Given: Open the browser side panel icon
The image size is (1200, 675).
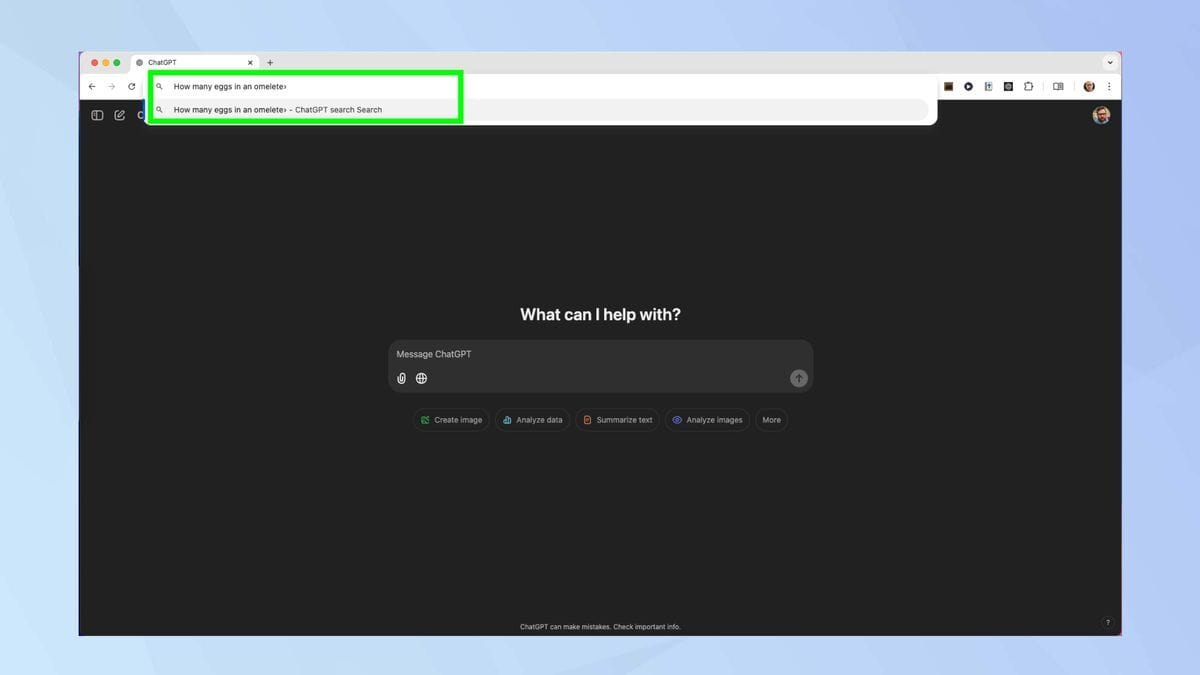Looking at the screenshot, I should 1058,87.
